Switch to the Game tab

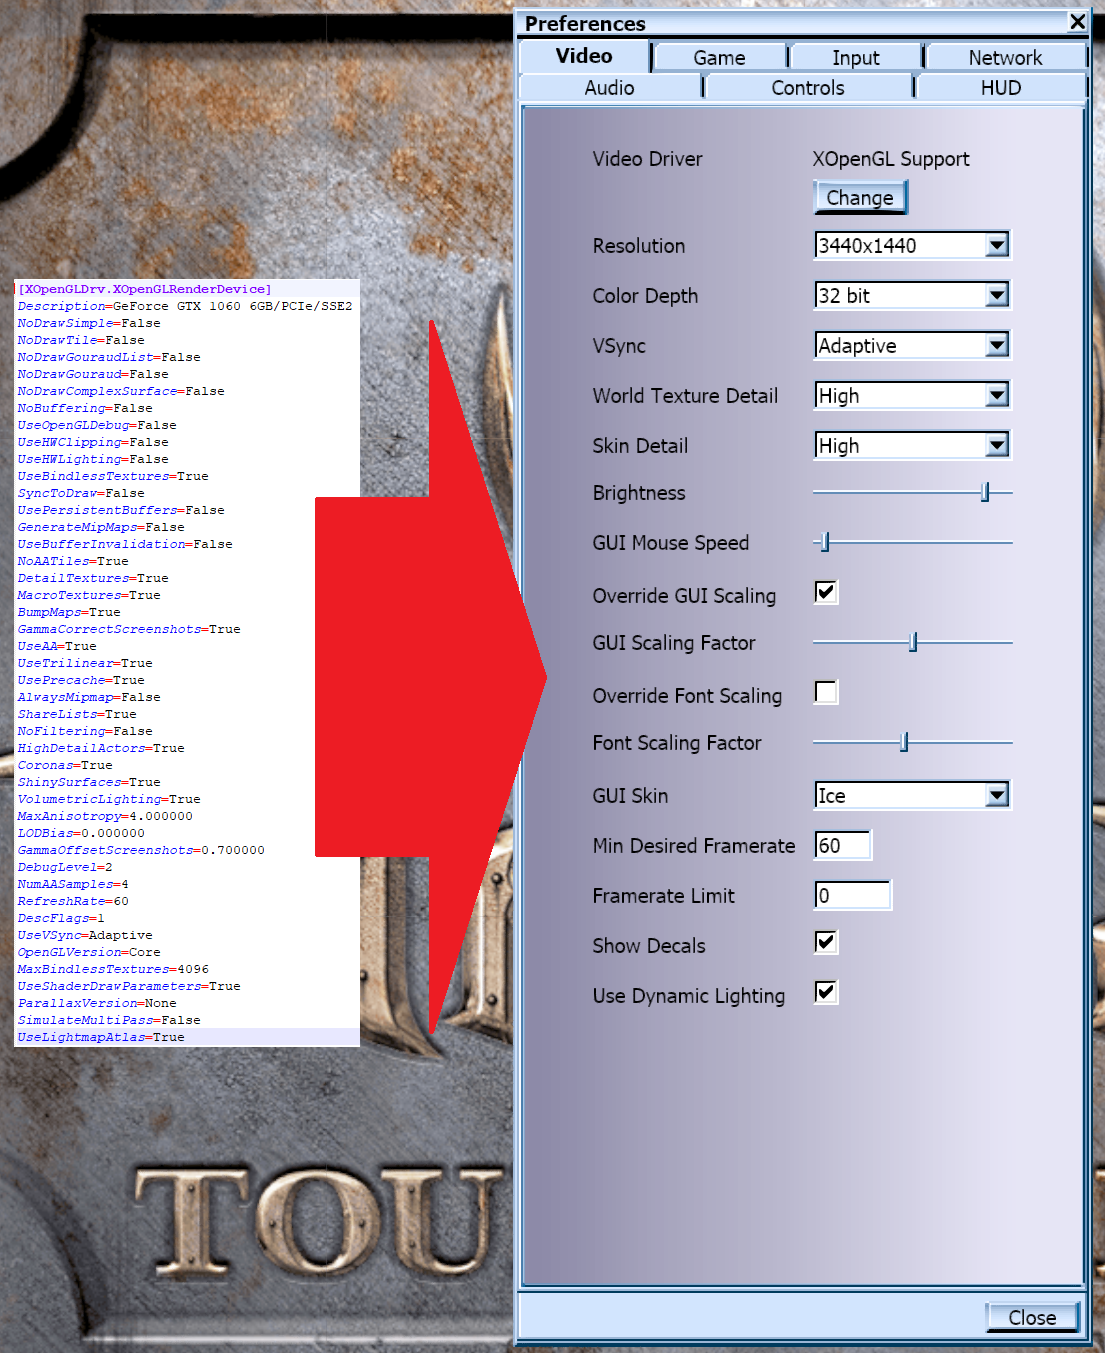(718, 57)
